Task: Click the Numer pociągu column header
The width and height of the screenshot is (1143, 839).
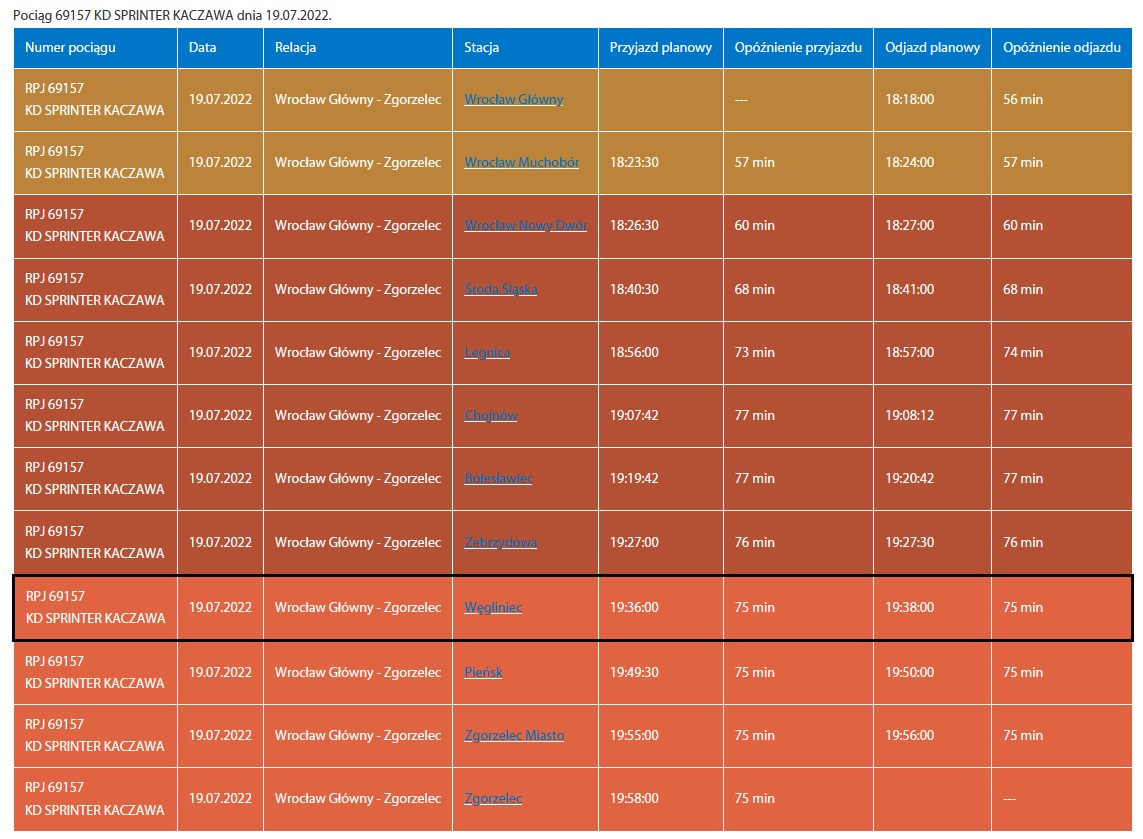Action: pyautogui.click(x=70, y=48)
